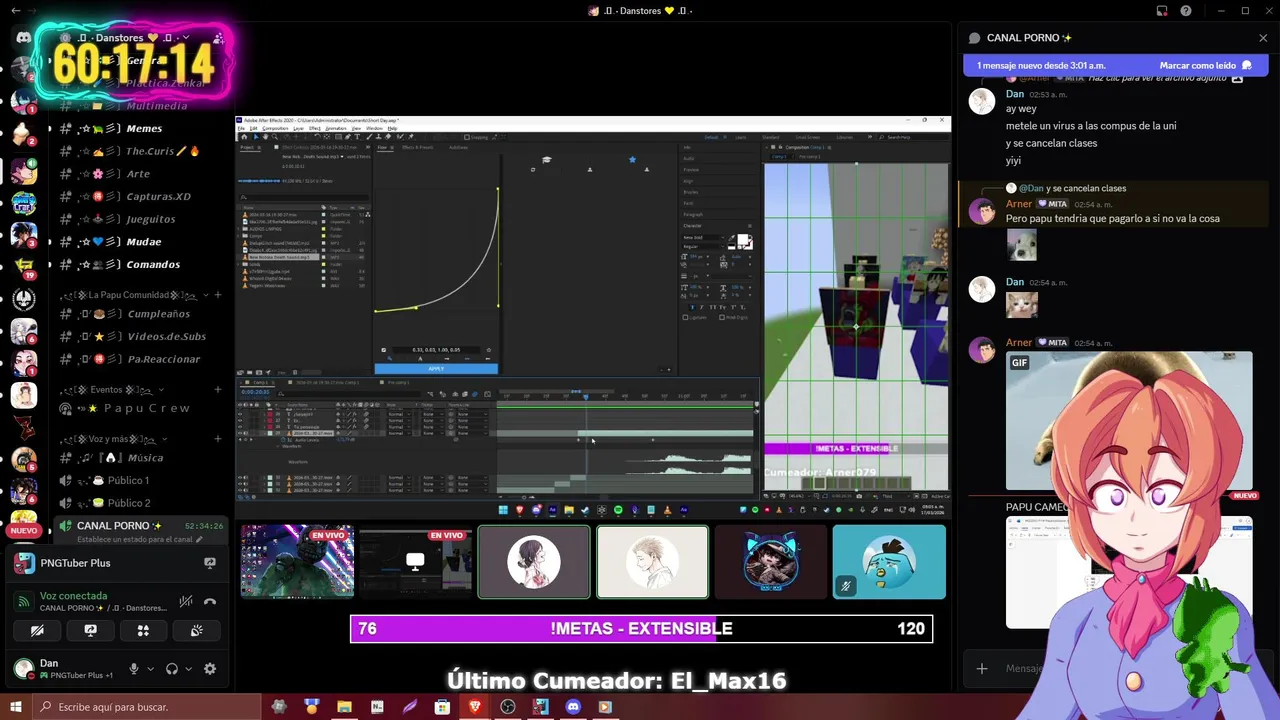This screenshot has width=1280, height=720.
Task: Watch the second EN VIVO After Effects stream
Action: (x=415, y=561)
